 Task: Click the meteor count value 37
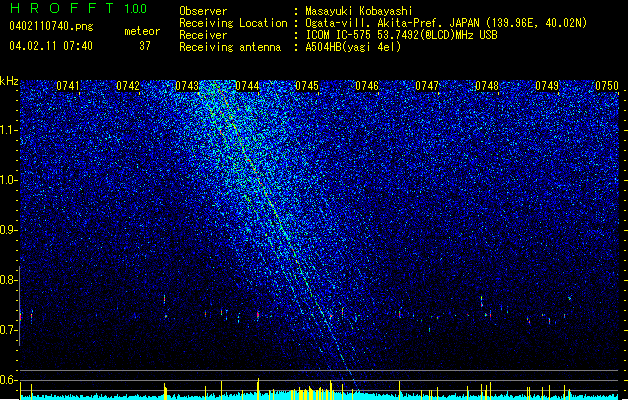[145, 46]
